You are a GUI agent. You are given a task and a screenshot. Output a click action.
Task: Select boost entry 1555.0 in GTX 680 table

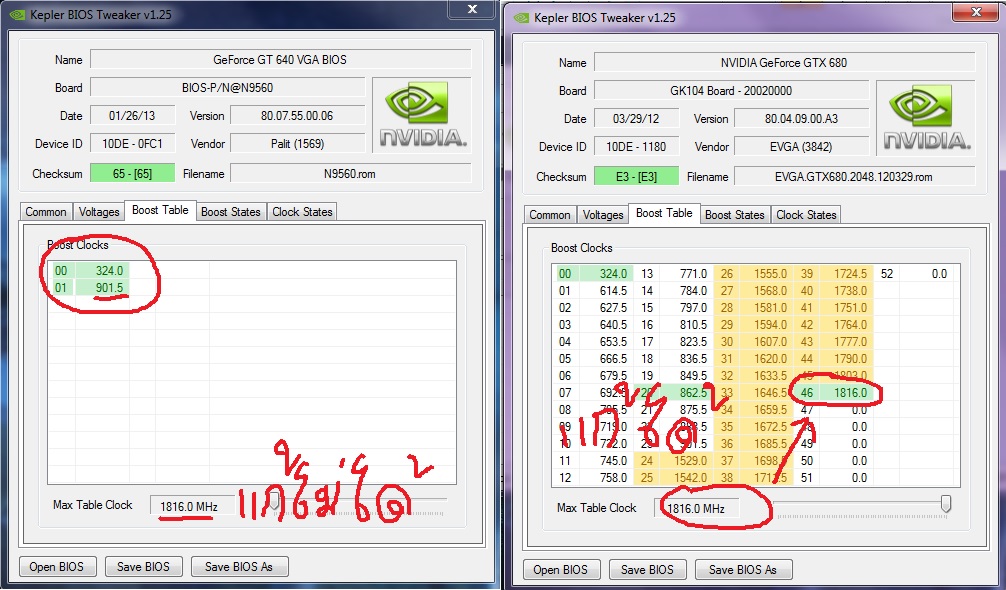767,274
